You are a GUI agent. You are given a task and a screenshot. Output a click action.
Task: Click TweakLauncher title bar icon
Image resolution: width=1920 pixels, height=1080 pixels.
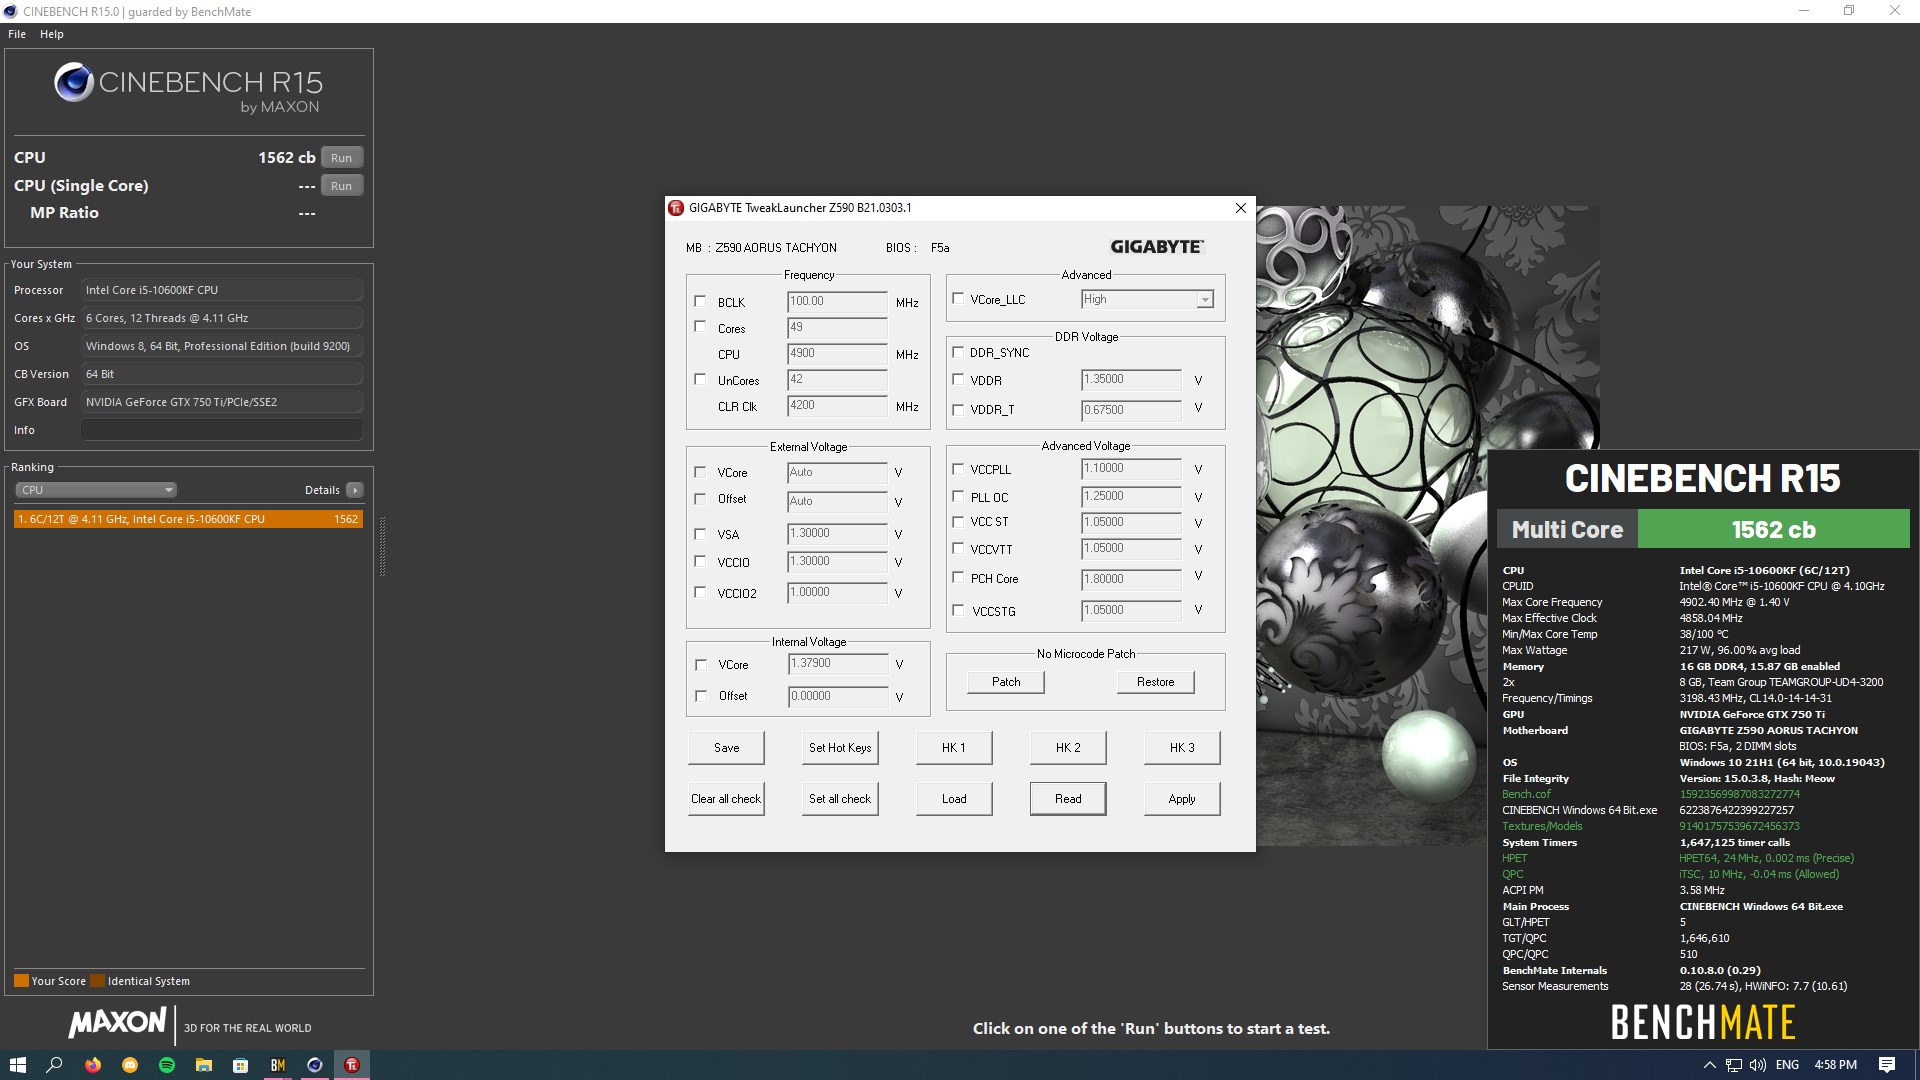676,208
